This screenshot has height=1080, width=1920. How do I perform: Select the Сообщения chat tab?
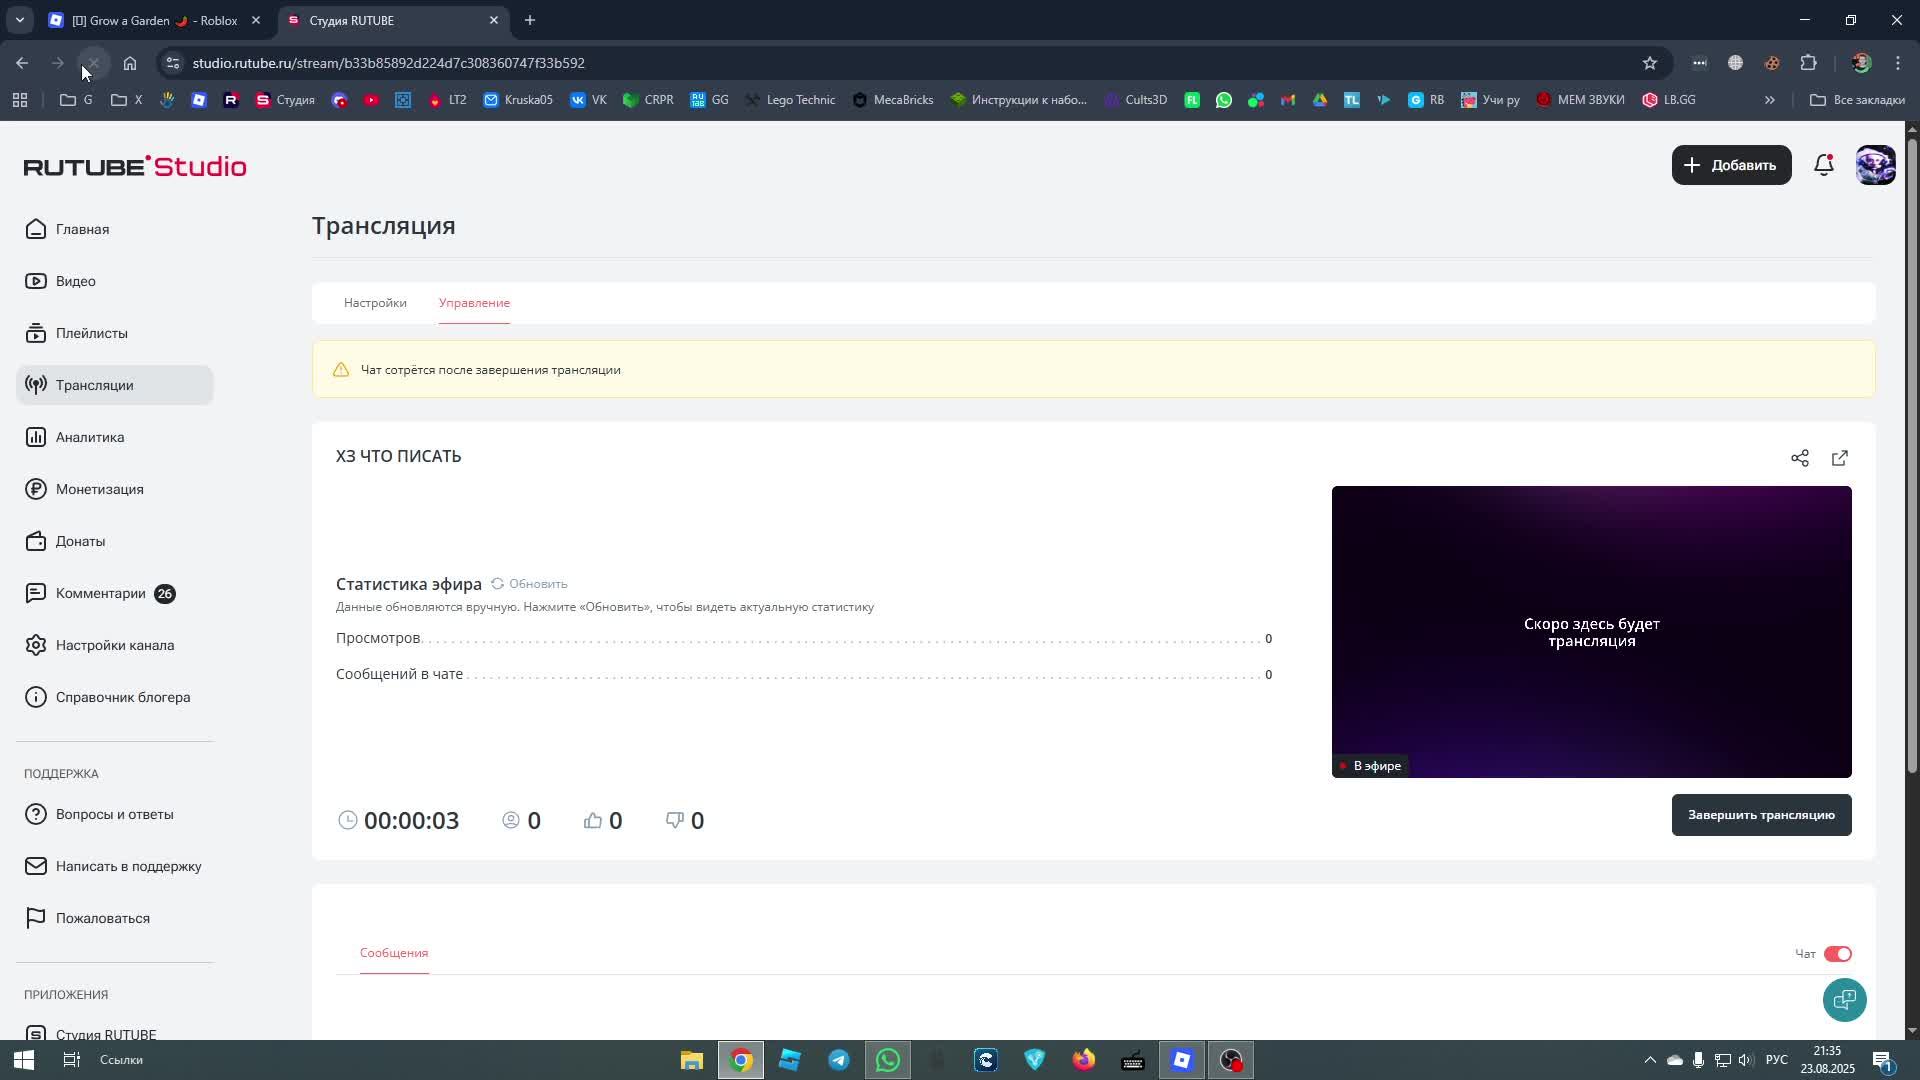(x=394, y=953)
